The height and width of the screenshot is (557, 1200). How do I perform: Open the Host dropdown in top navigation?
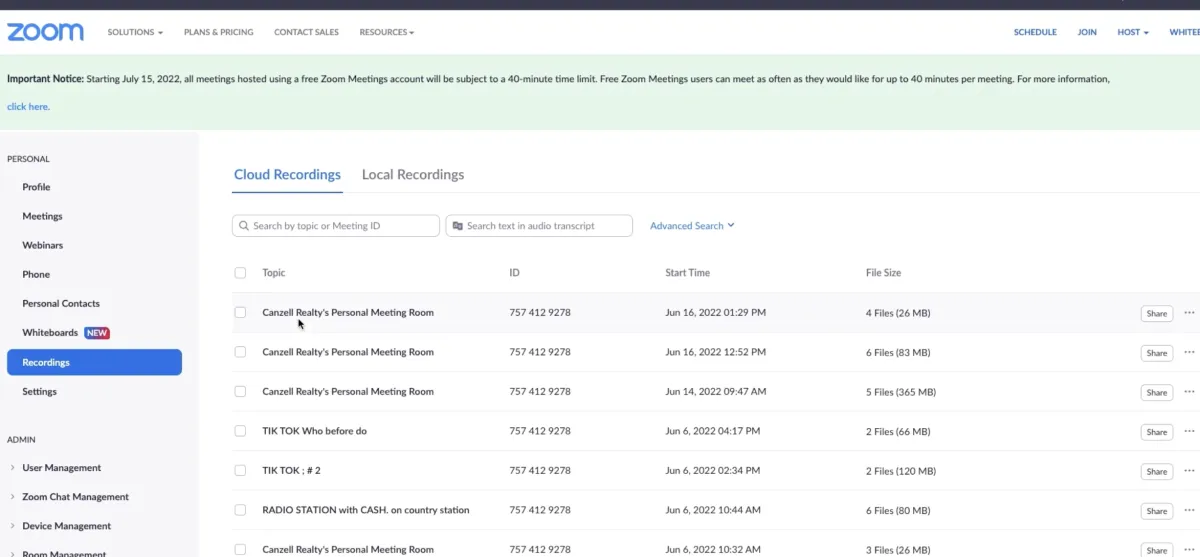tap(1132, 32)
